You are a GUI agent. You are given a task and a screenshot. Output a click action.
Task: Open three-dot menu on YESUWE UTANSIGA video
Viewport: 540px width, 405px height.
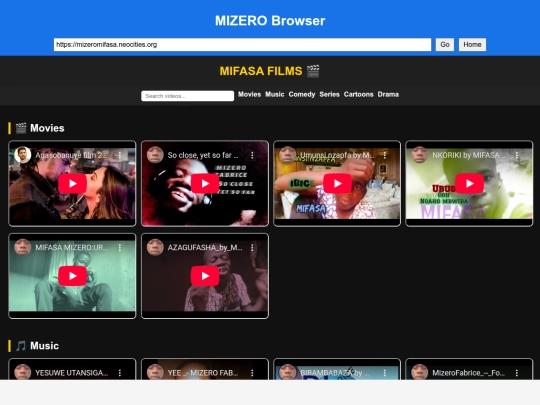120,373
